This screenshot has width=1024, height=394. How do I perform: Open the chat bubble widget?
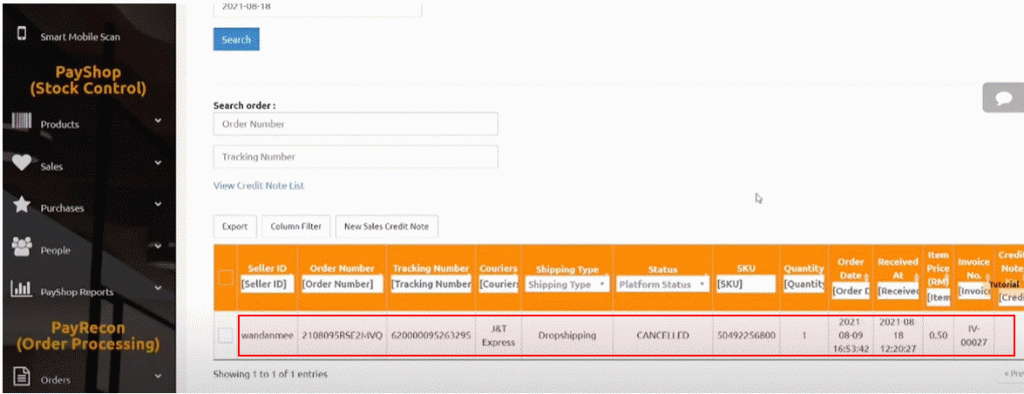(1004, 98)
